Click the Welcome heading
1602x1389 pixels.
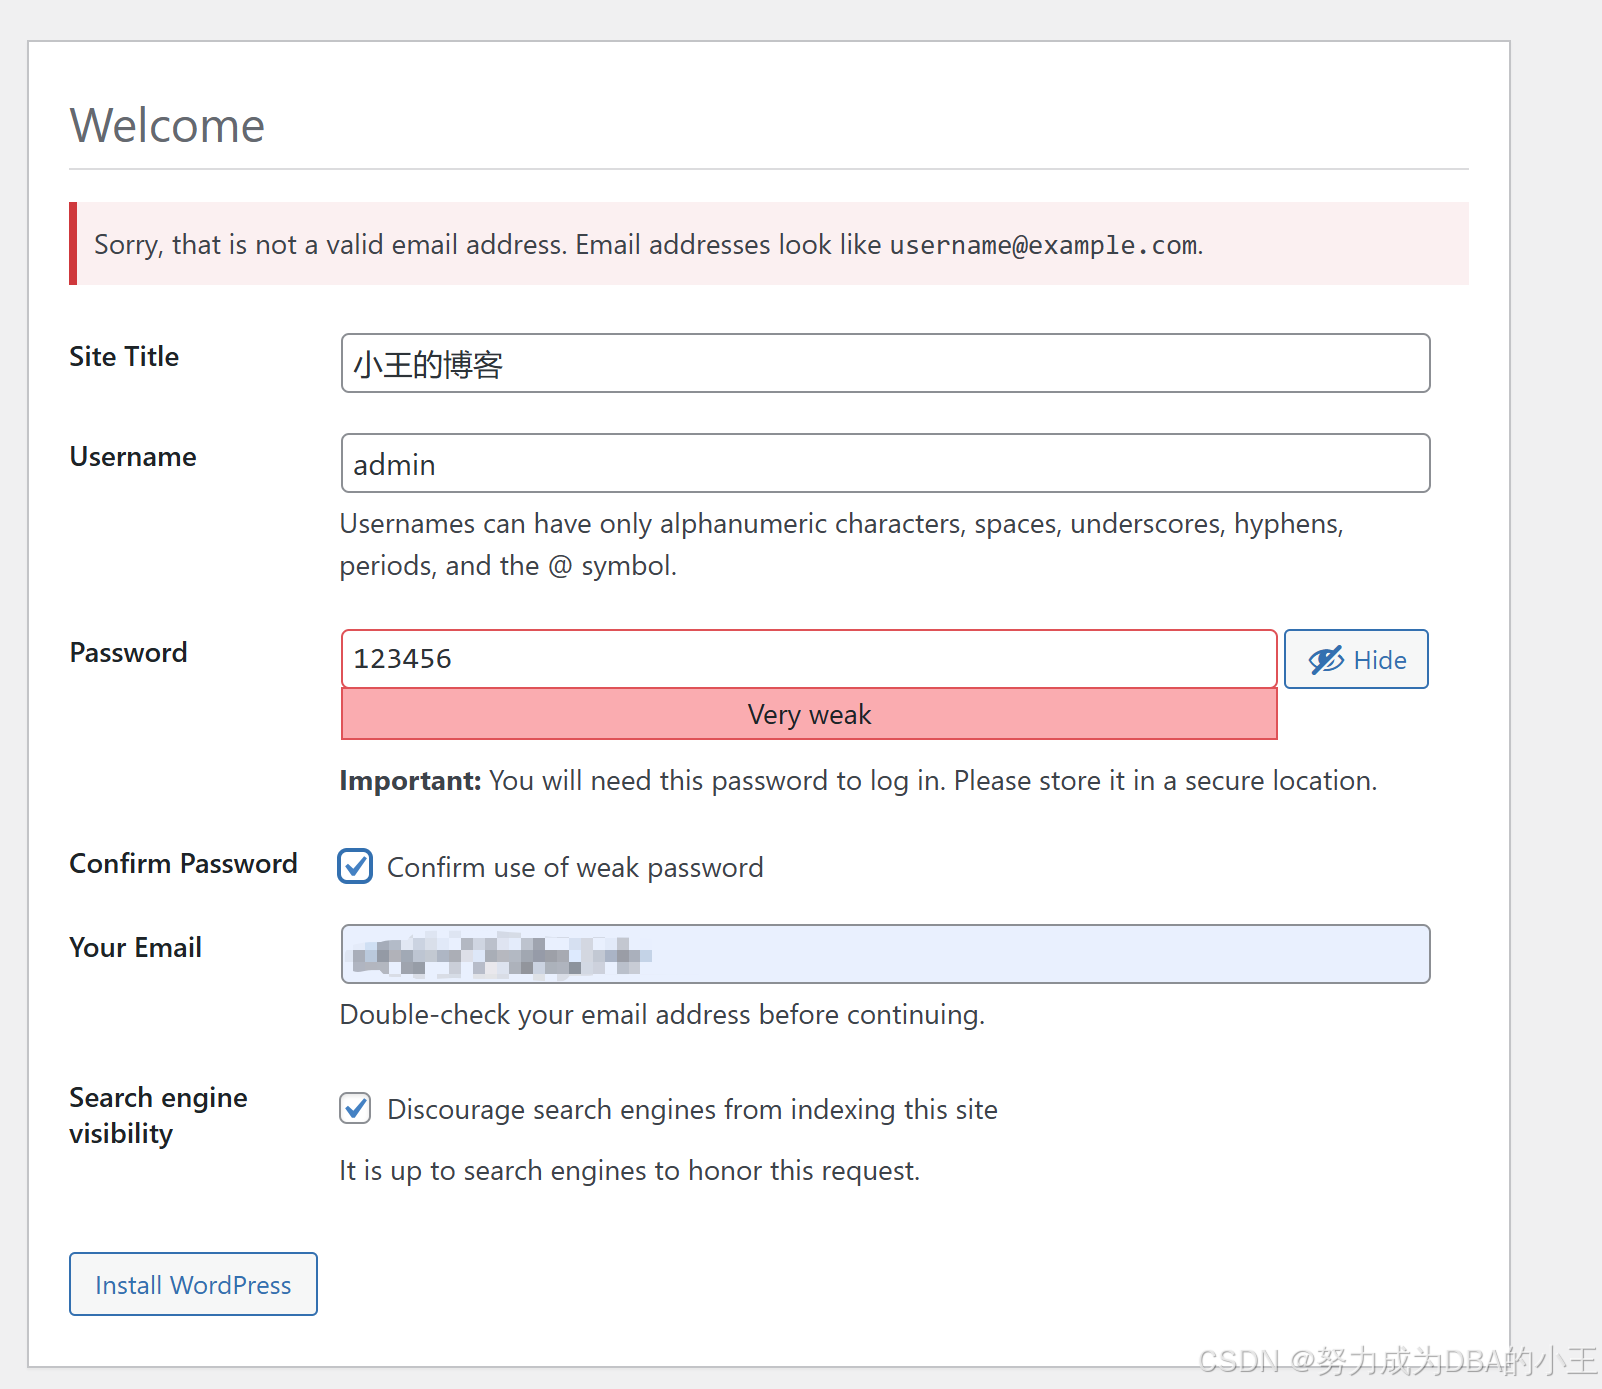(x=167, y=125)
